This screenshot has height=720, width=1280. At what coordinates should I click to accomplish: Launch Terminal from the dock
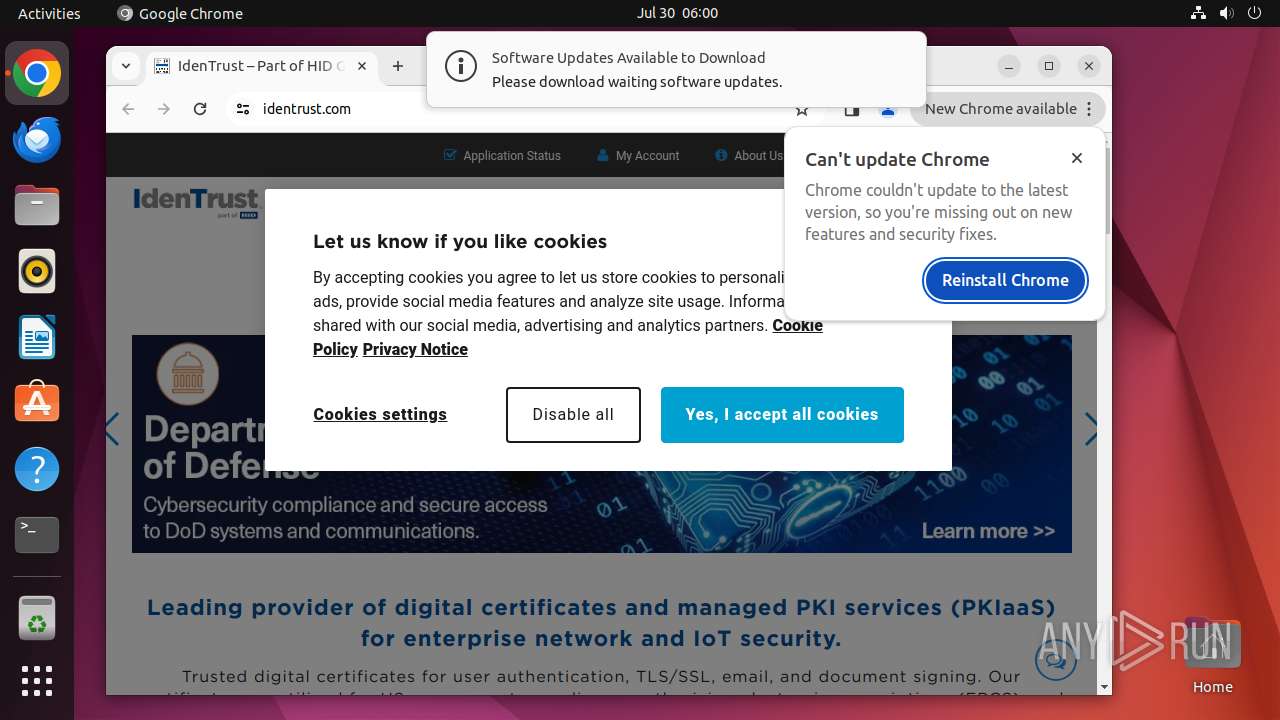[37, 535]
